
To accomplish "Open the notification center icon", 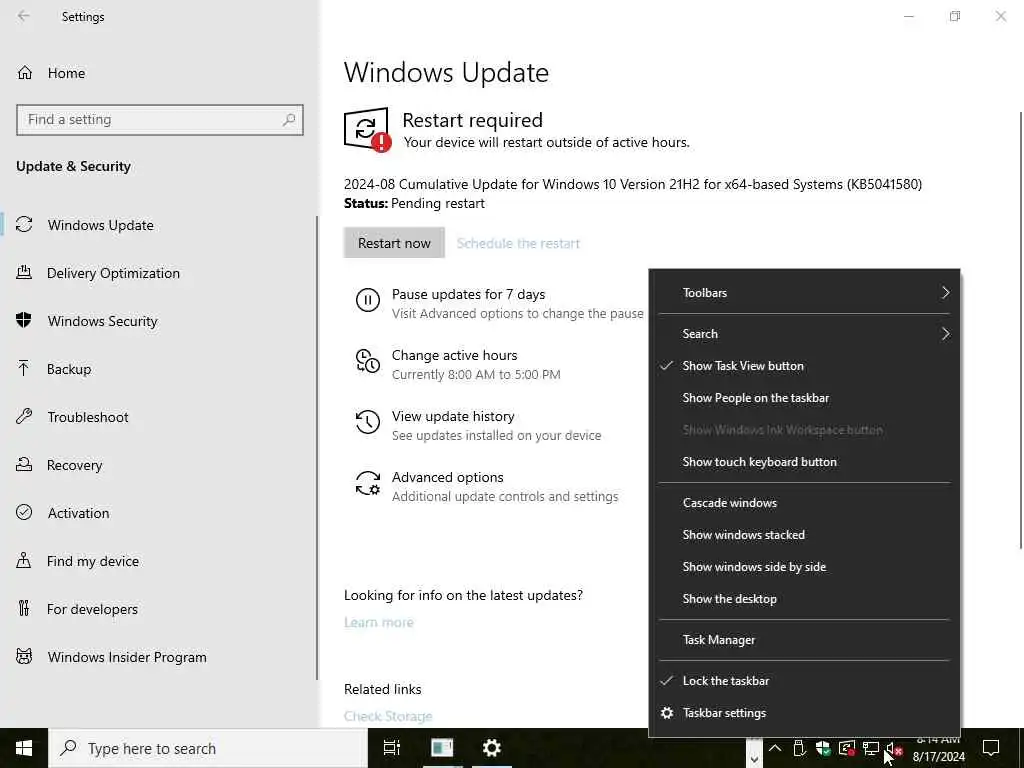I will [991, 748].
